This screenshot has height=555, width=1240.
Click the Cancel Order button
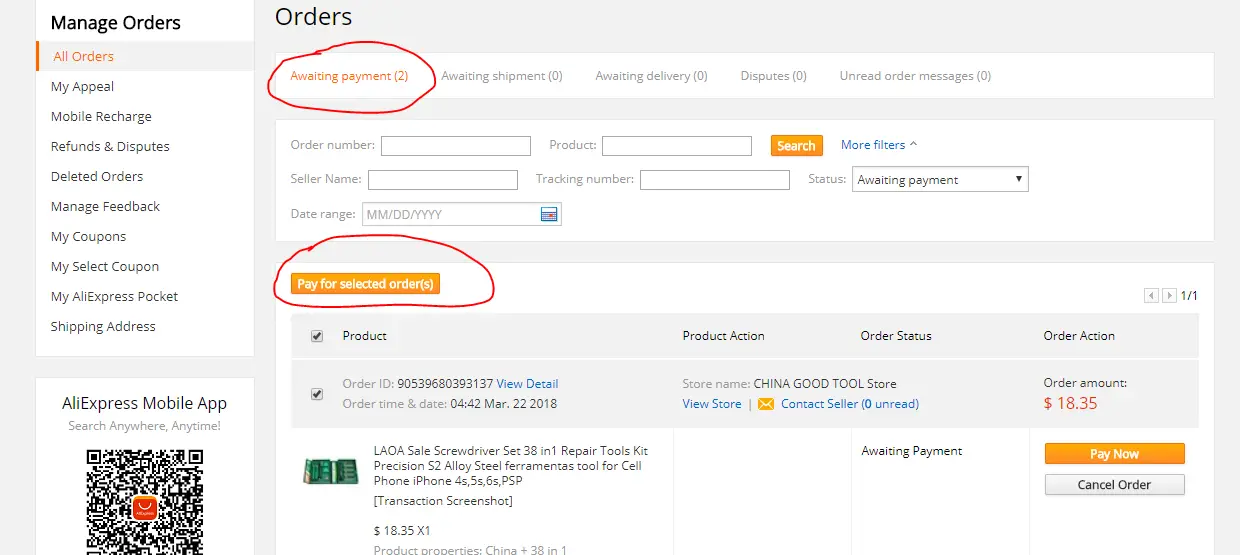[x=1114, y=485]
